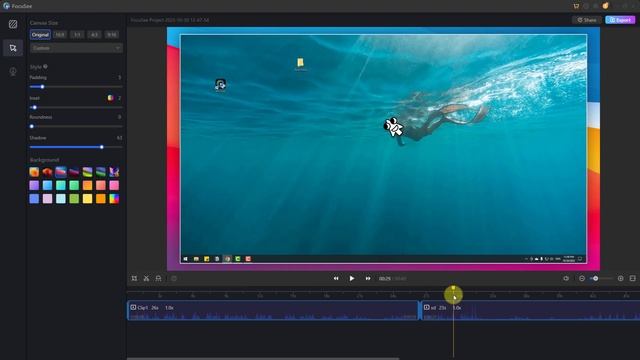Adjust the timeline zoom slider

click(x=601, y=278)
